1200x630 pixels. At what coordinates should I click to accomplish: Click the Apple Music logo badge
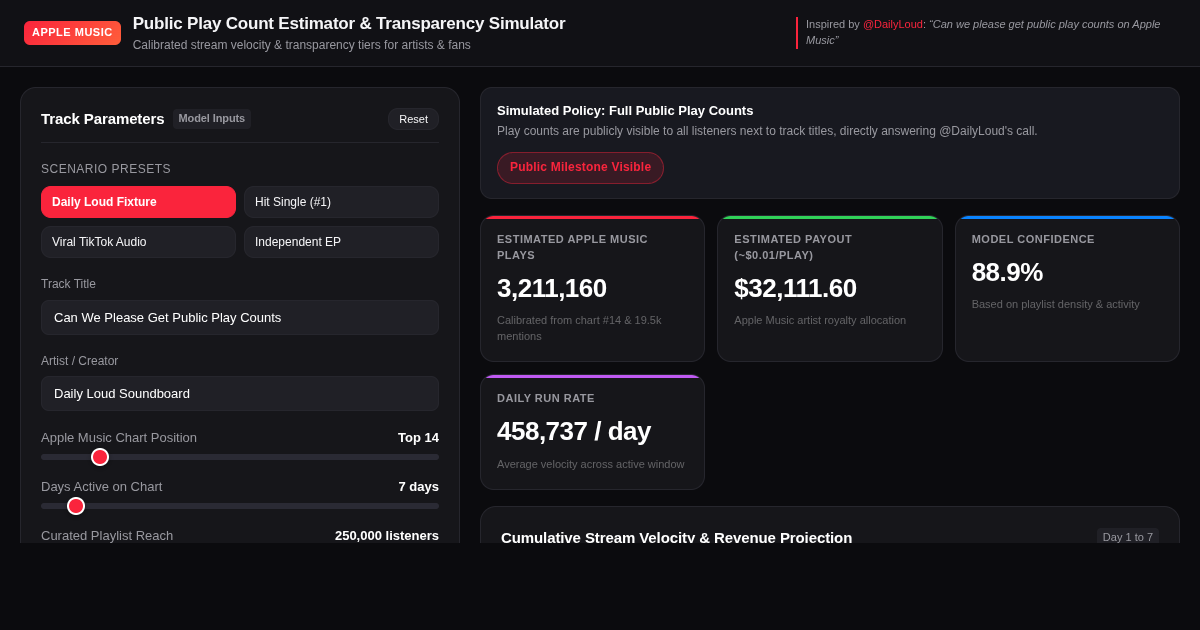click(72, 33)
